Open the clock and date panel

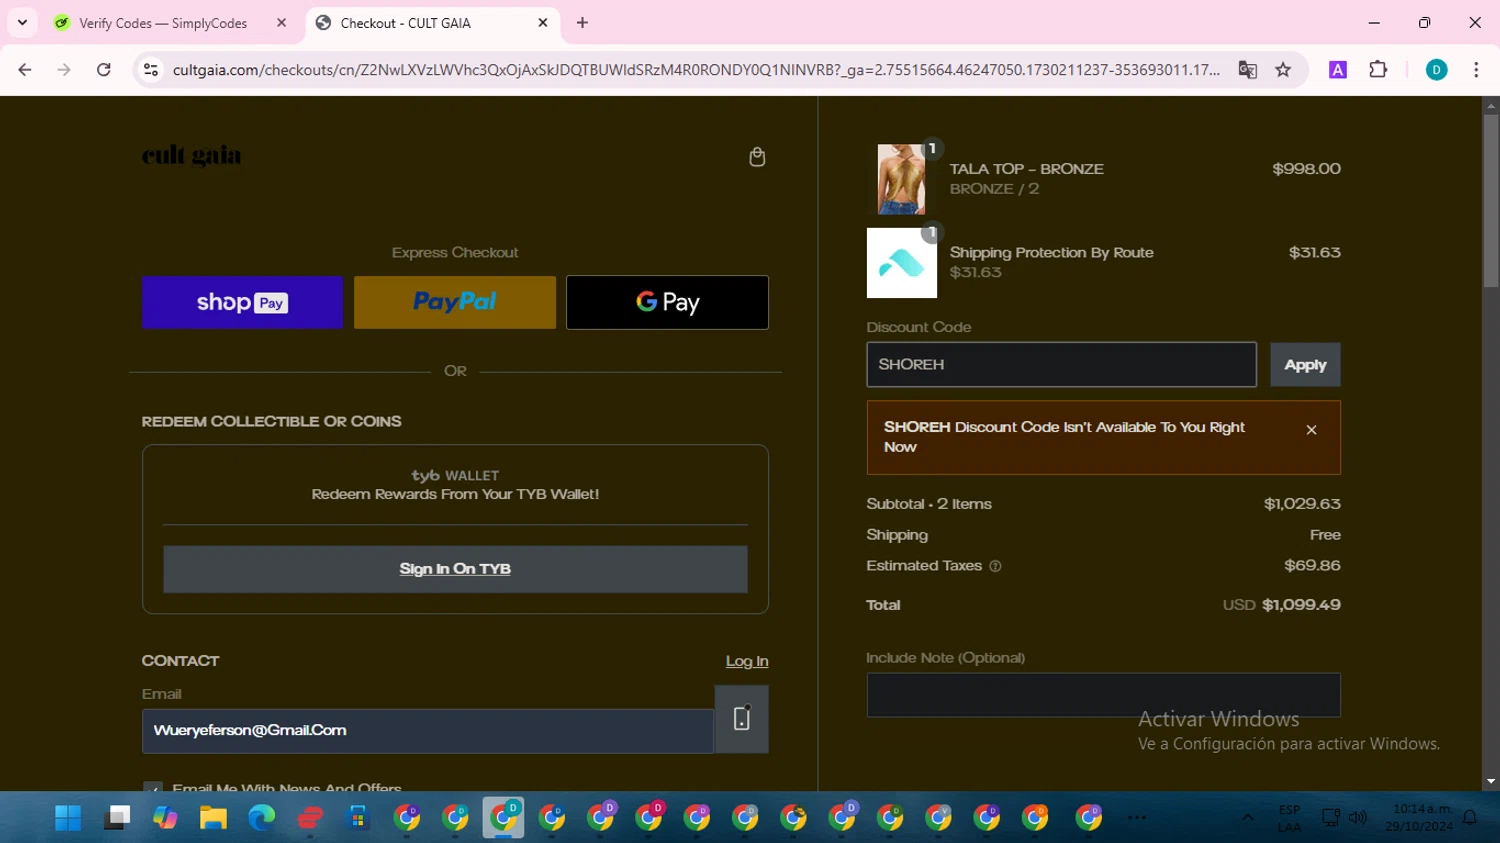(1420, 818)
